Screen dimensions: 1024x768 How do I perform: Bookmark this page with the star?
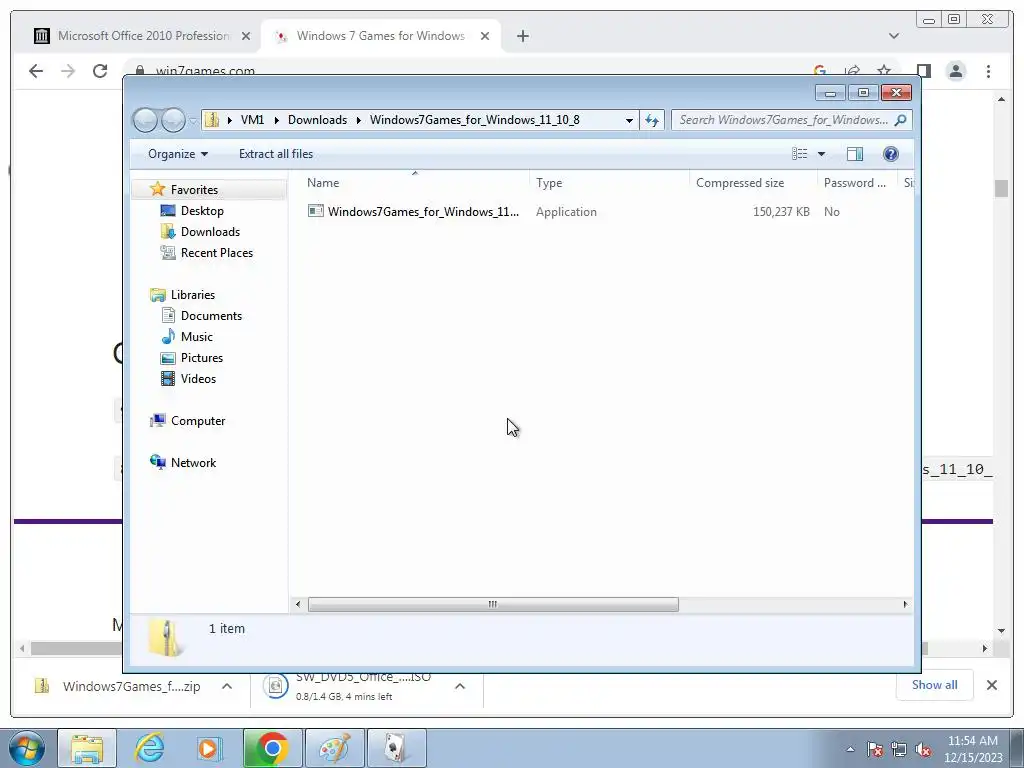pyautogui.click(x=884, y=71)
